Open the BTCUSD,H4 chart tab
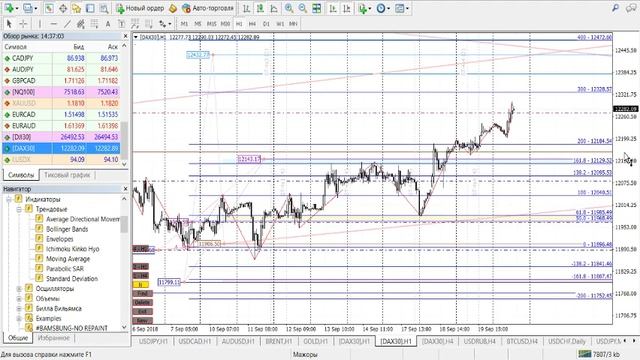The height and width of the screenshot is (360, 640). (522, 341)
